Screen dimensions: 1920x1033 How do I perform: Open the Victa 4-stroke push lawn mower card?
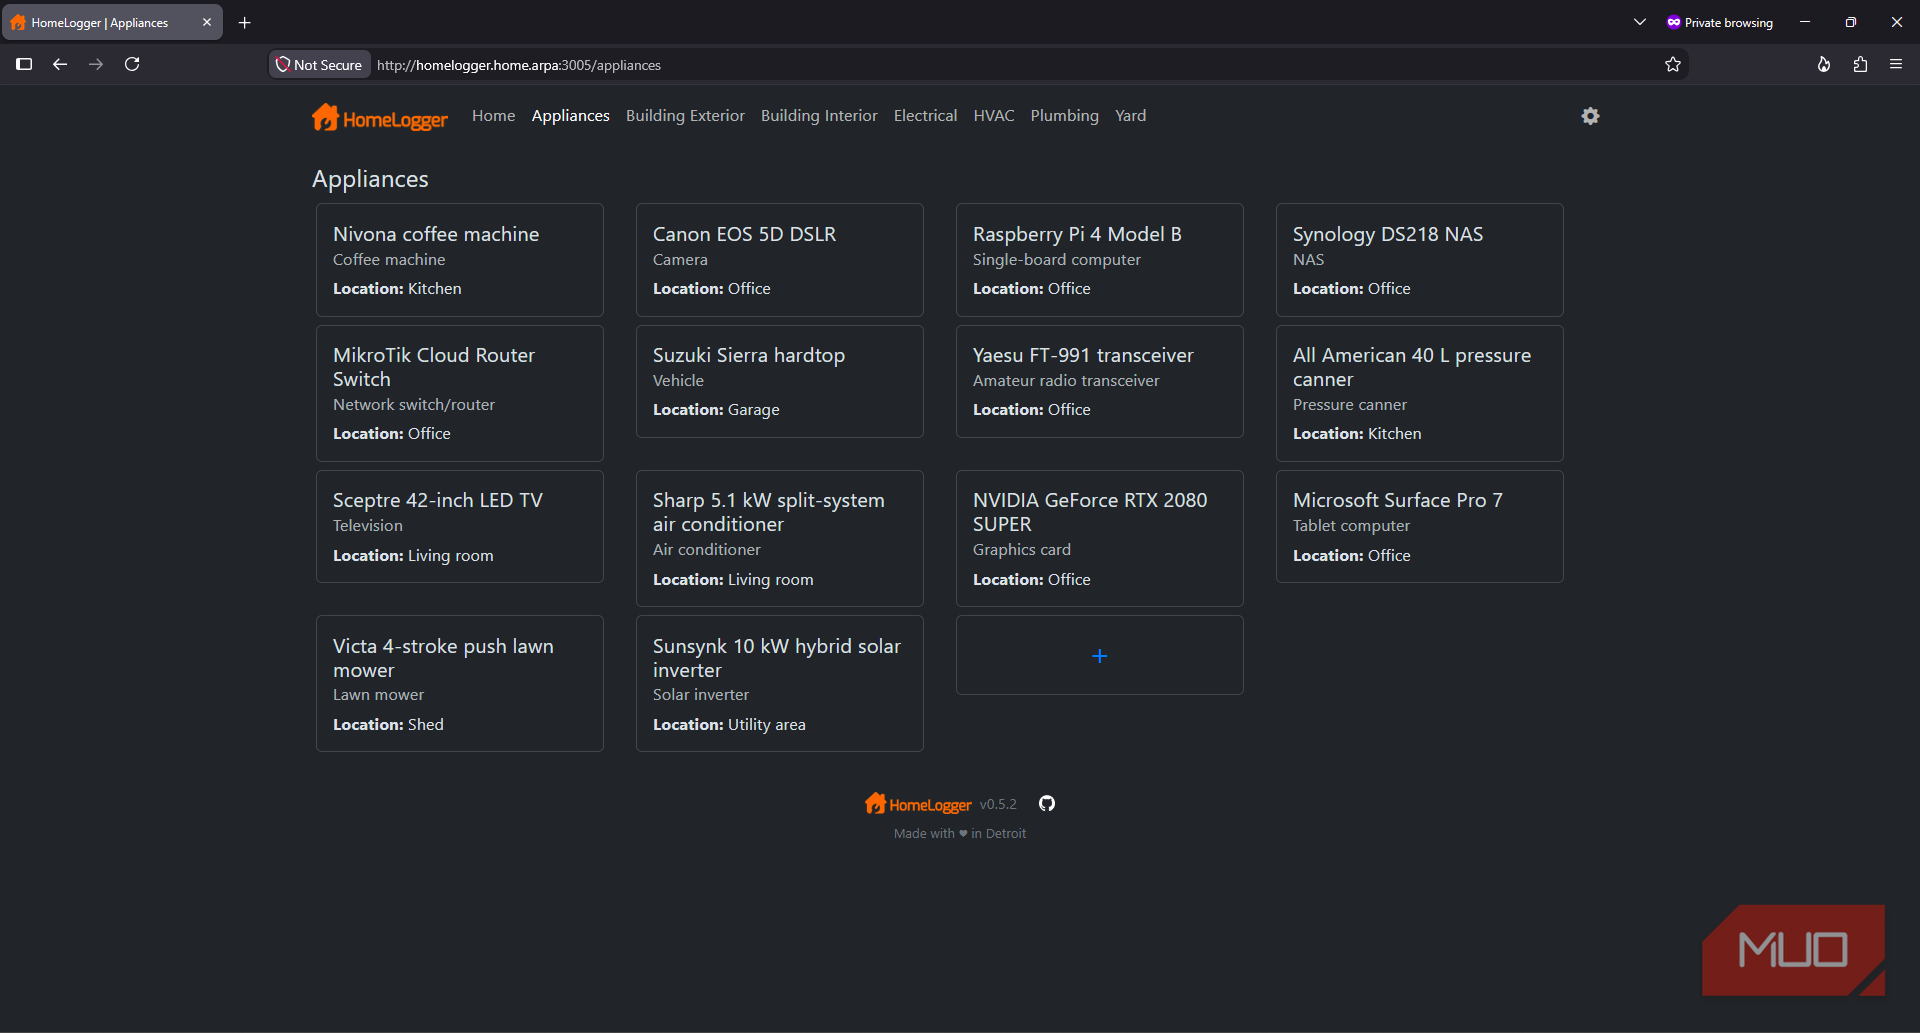[x=460, y=684]
